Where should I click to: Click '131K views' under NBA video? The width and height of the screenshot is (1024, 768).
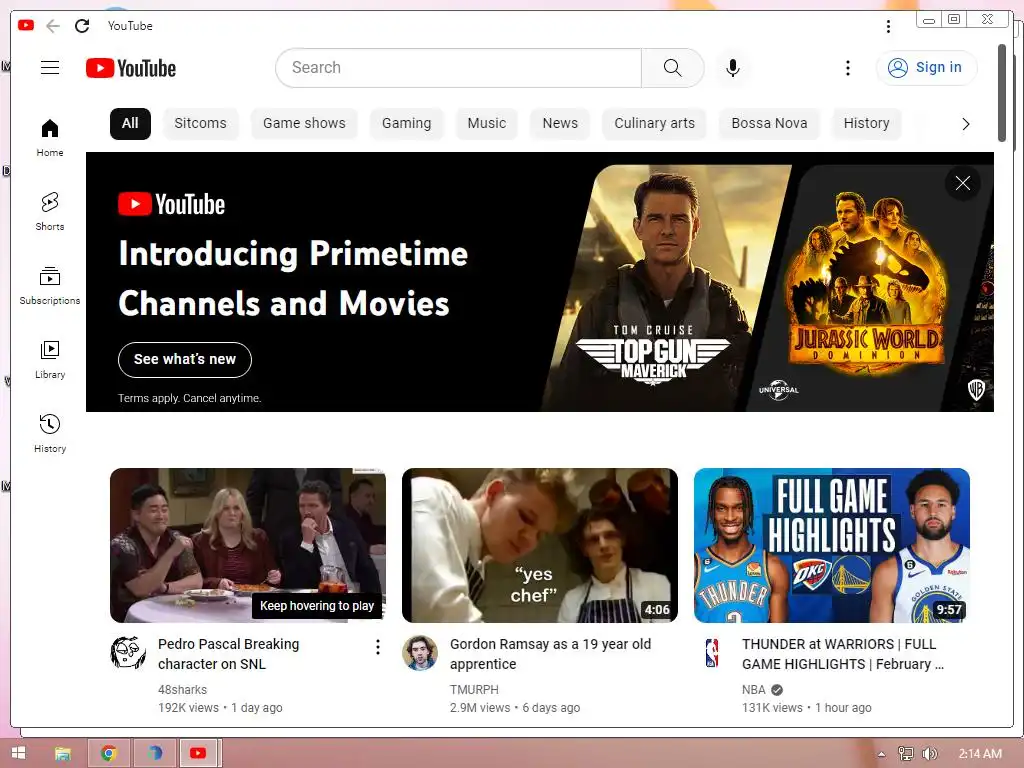[772, 708]
